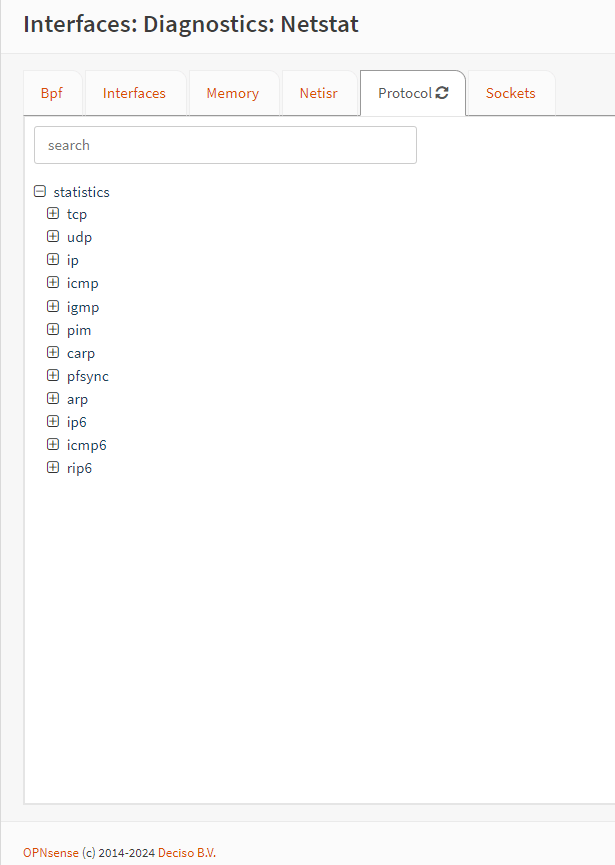Open the Interfaces tab
This screenshot has width=615, height=865.
tap(134, 93)
